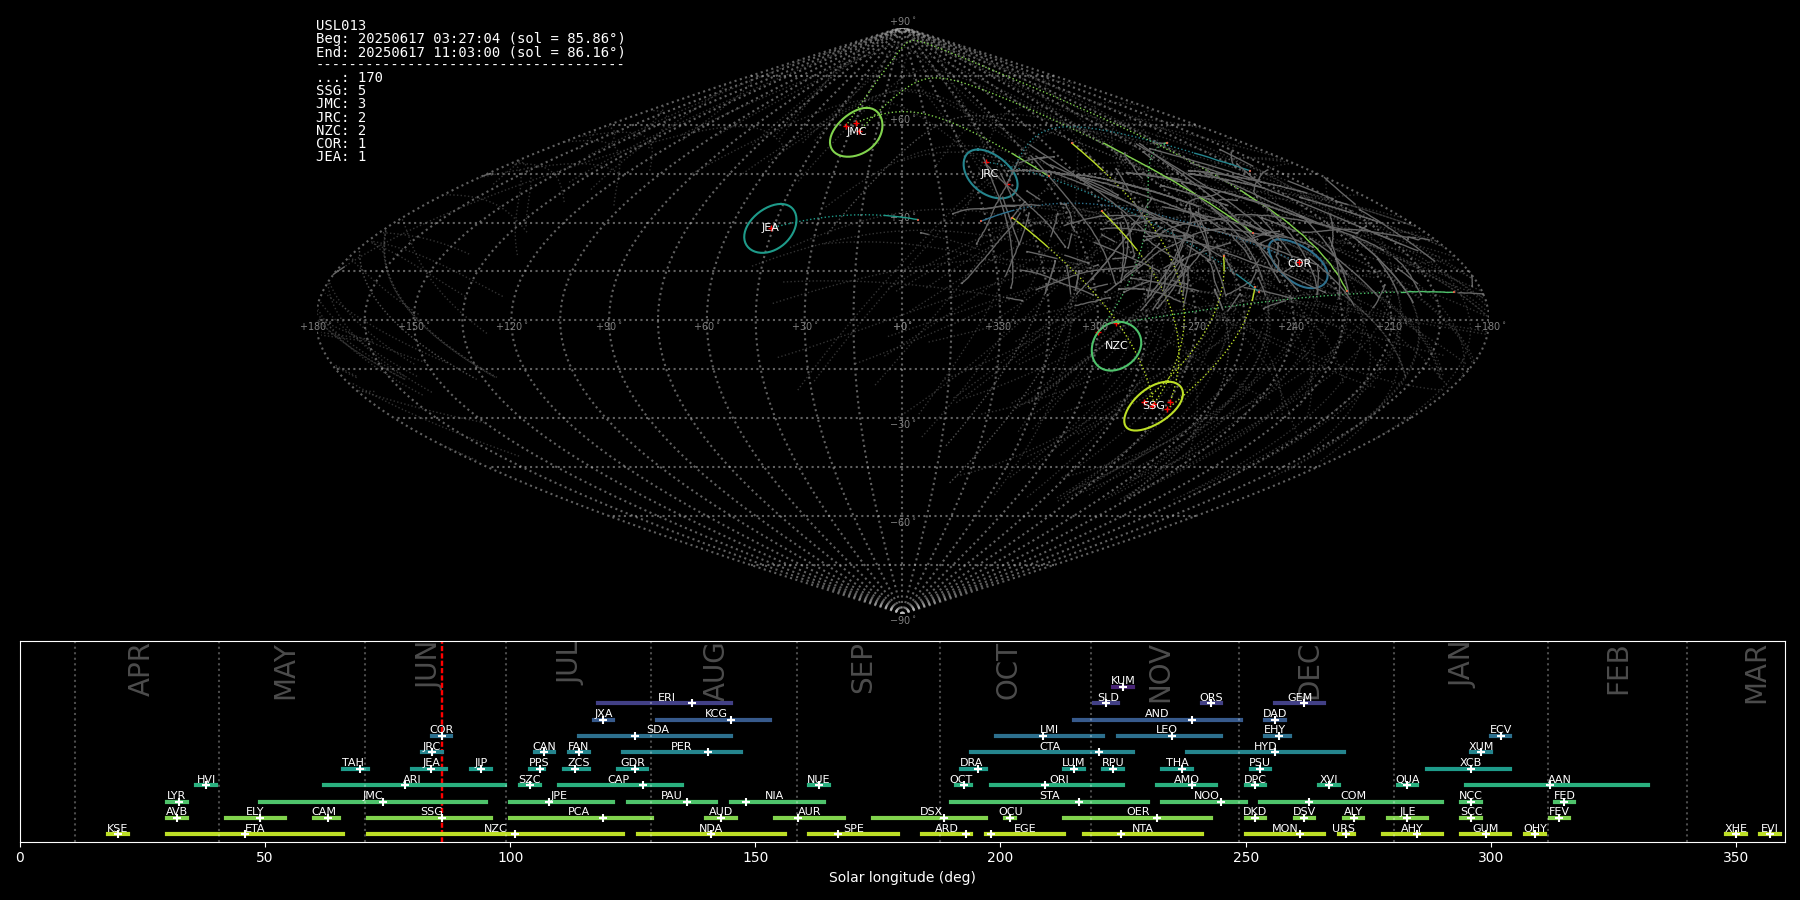Select the ORI shower bar in the timeline
The image size is (1800, 900).
(x=1057, y=785)
